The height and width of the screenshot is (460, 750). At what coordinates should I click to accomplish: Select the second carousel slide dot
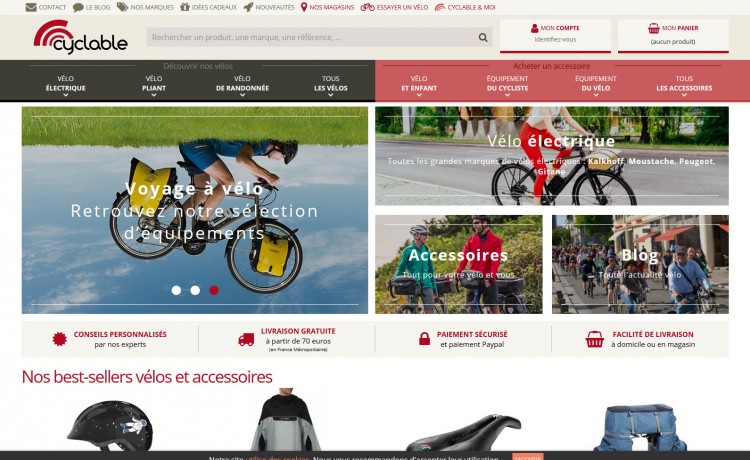click(x=195, y=290)
